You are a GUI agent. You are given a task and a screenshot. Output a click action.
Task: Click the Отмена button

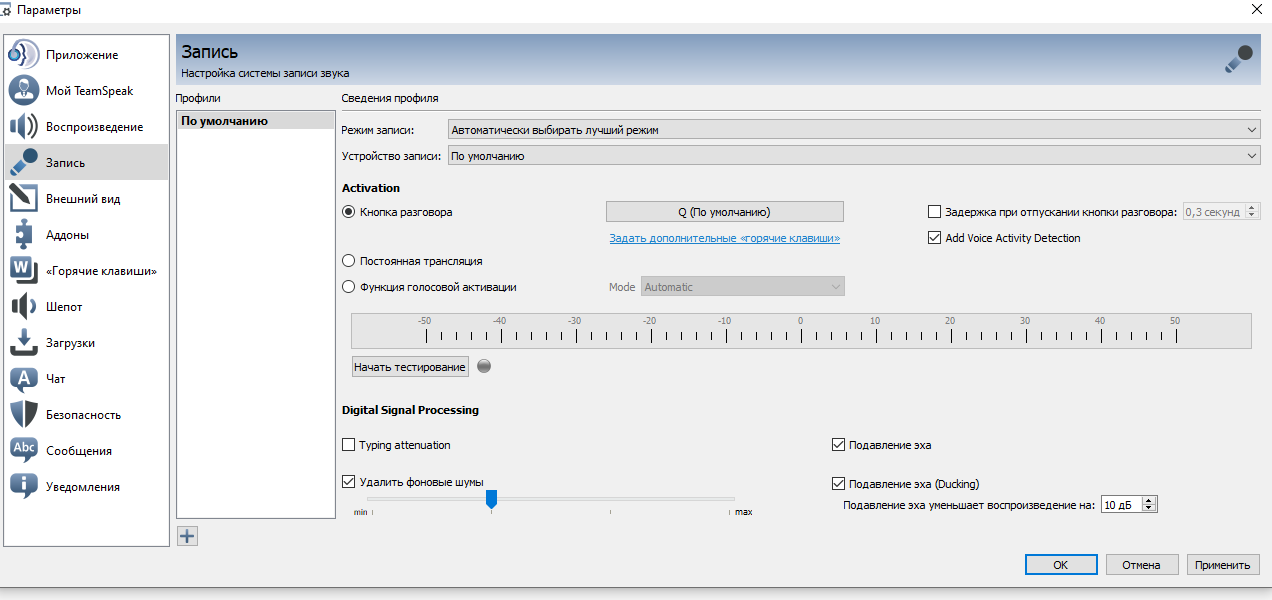(x=1141, y=565)
